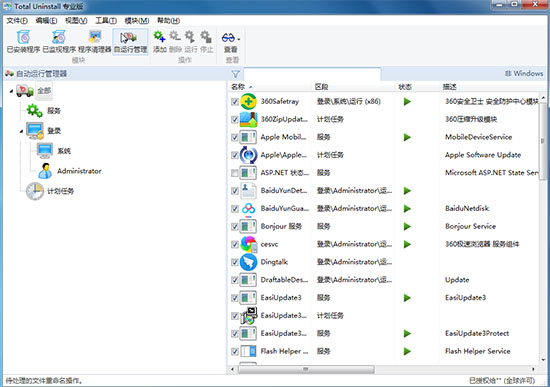Viewport: 550px width, 387px height.
Task: Click the Dingtalk entry icon
Action: coord(248,262)
